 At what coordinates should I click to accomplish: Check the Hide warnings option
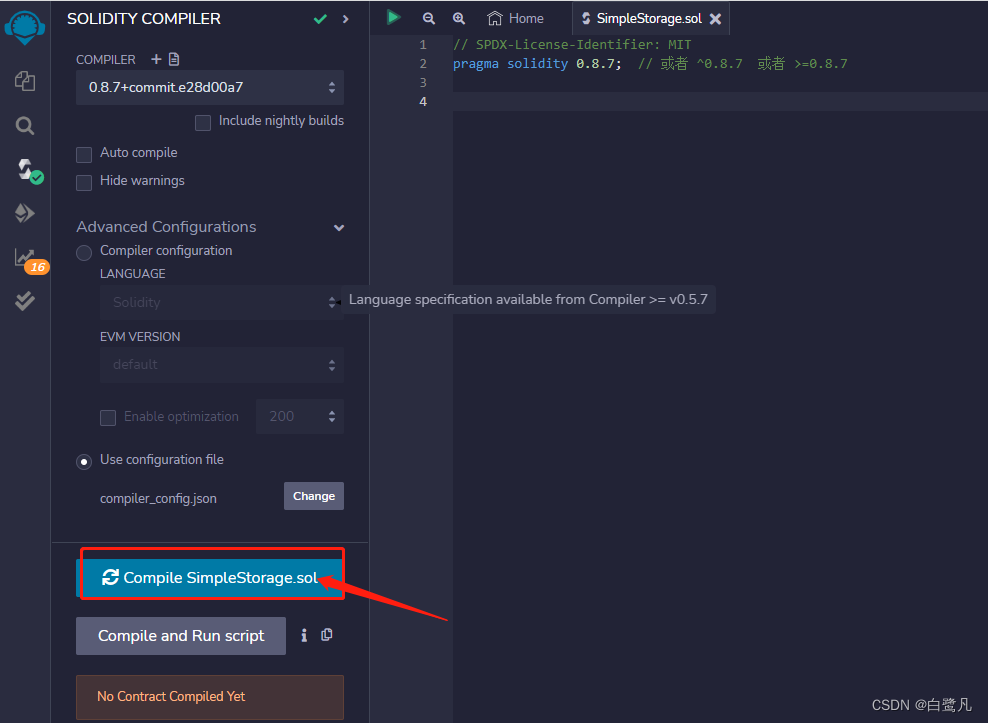point(84,183)
